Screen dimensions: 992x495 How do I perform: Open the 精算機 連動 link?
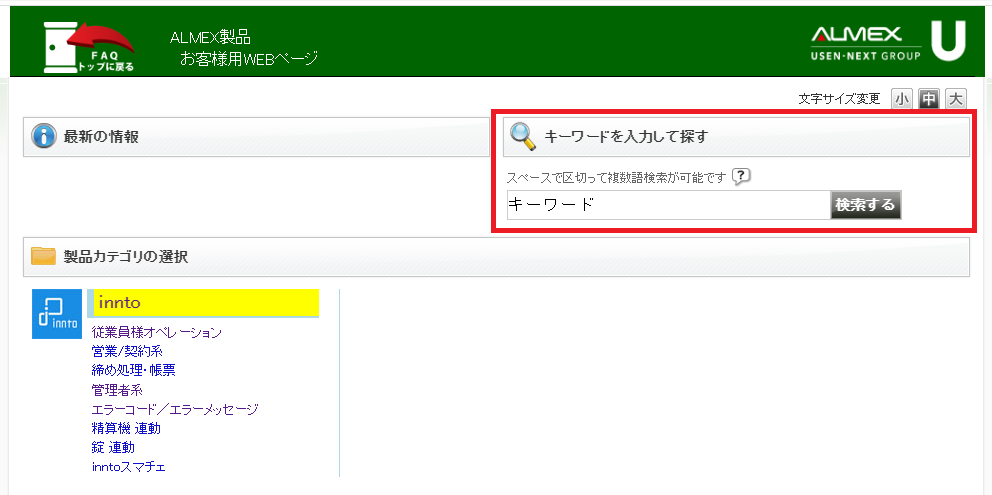point(125,428)
